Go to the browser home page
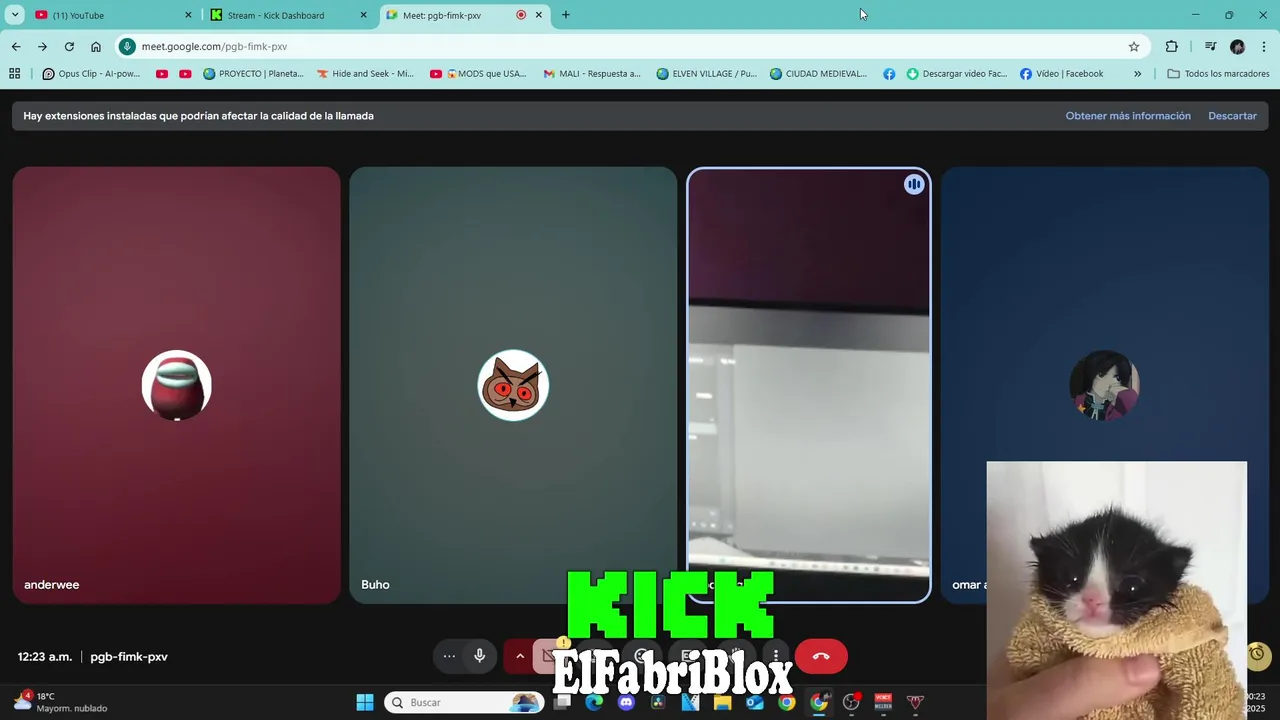The height and width of the screenshot is (720, 1280). click(96, 46)
